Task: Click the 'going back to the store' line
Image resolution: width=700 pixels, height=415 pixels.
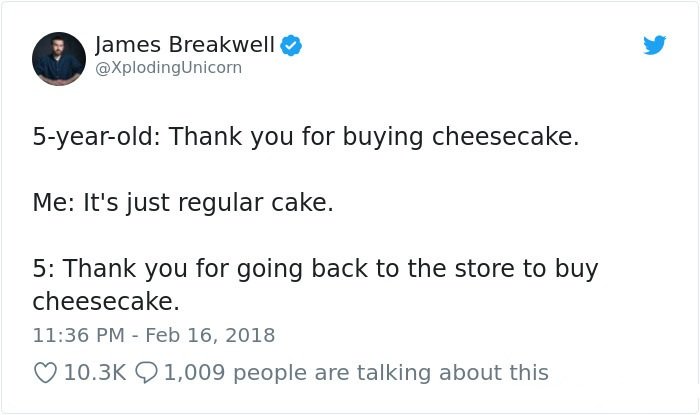Action: point(315,269)
